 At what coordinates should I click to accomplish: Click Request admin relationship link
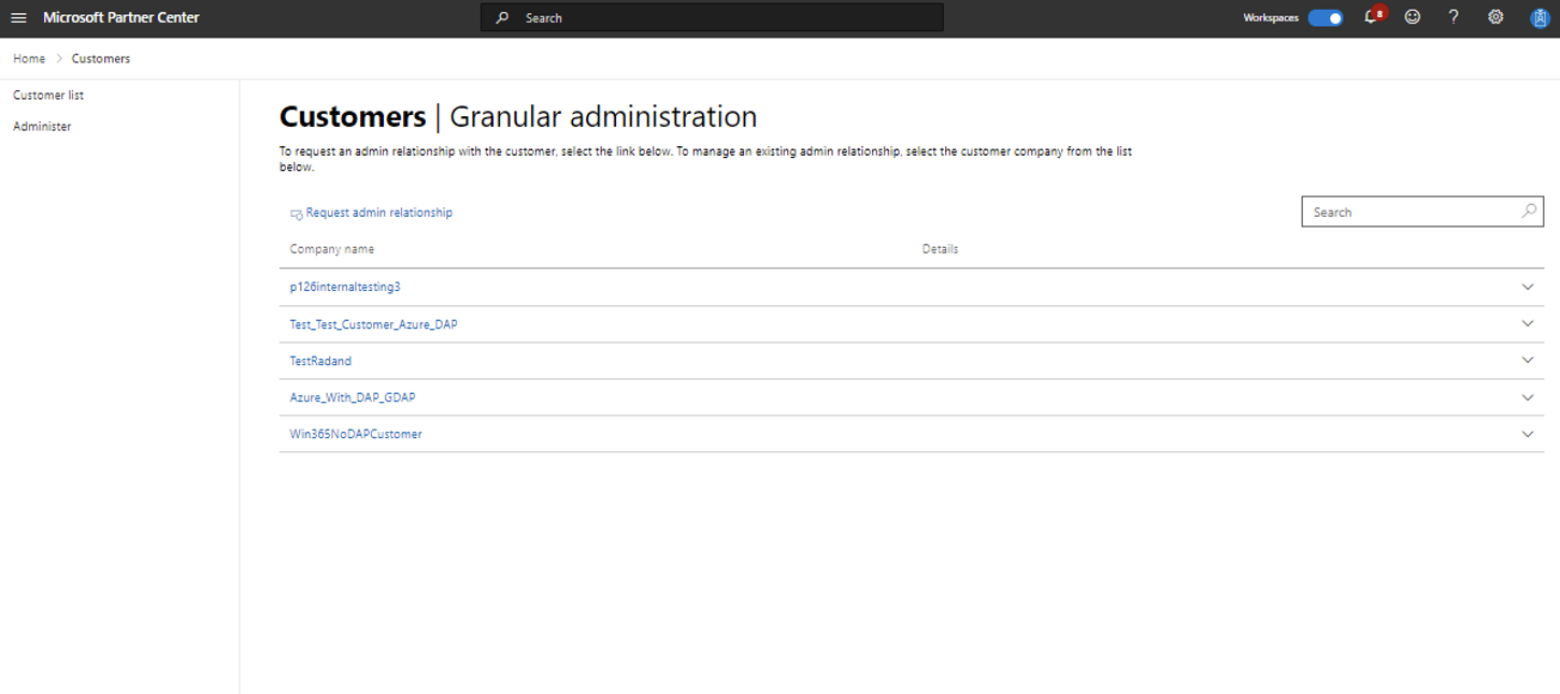[378, 212]
